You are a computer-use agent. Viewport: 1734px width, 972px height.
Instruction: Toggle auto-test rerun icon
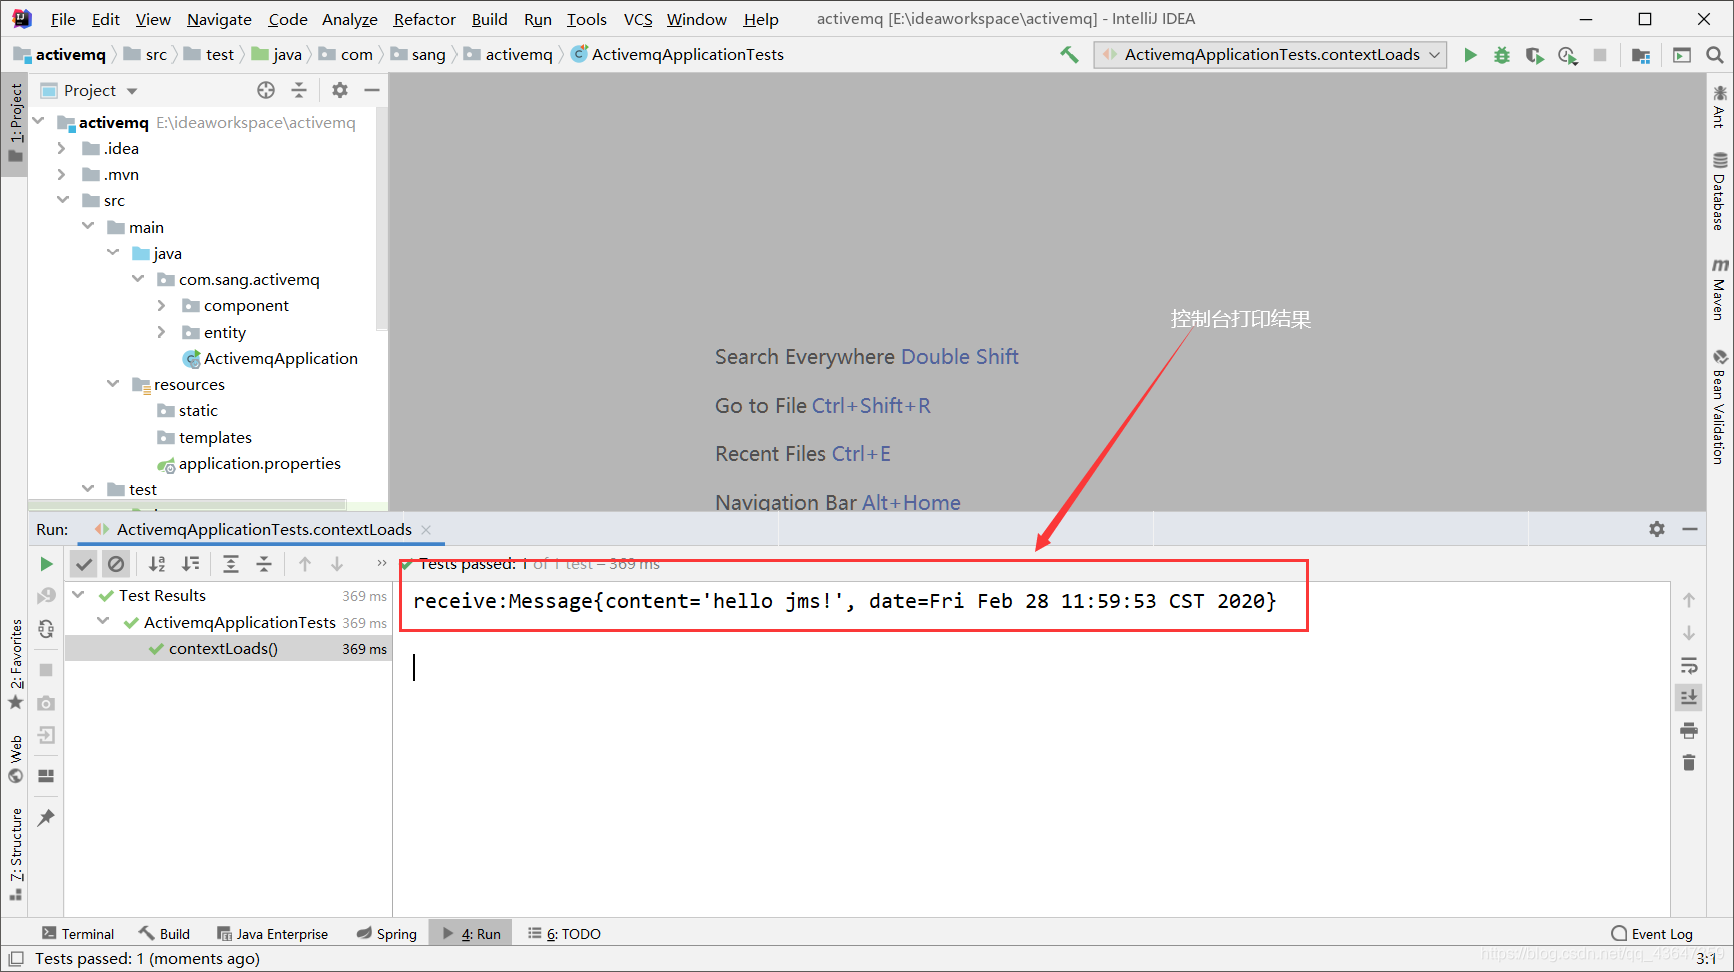(x=46, y=629)
